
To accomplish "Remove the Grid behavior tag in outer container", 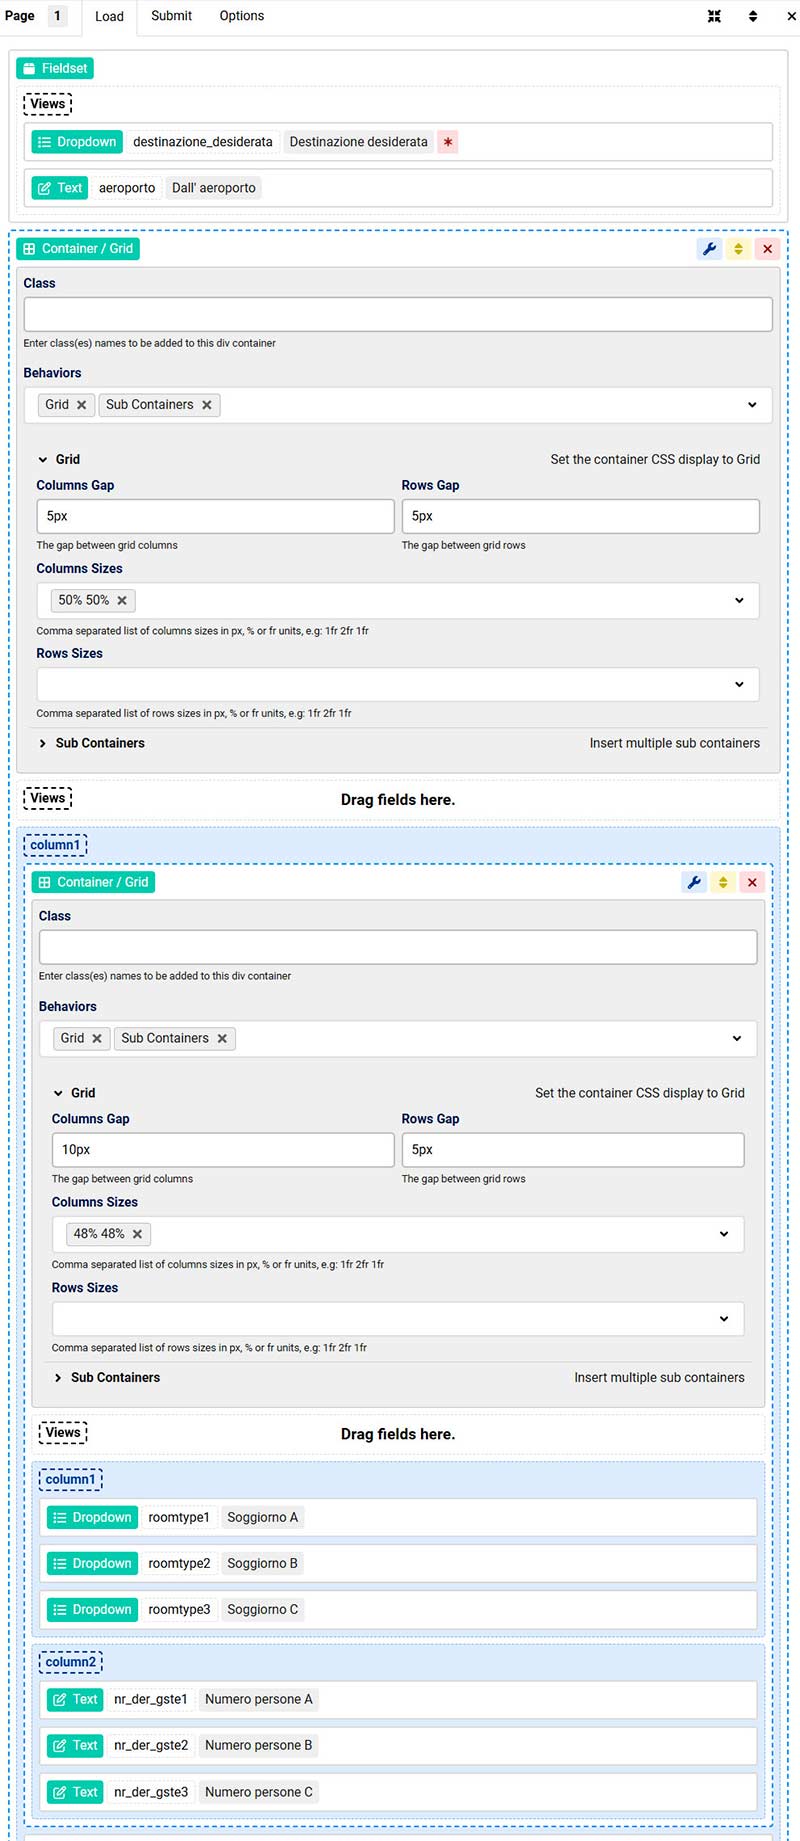I will pyautogui.click(x=82, y=405).
